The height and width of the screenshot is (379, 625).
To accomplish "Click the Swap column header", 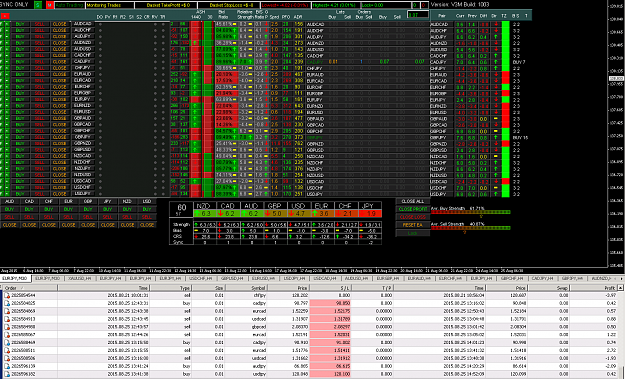I will pos(548,288).
